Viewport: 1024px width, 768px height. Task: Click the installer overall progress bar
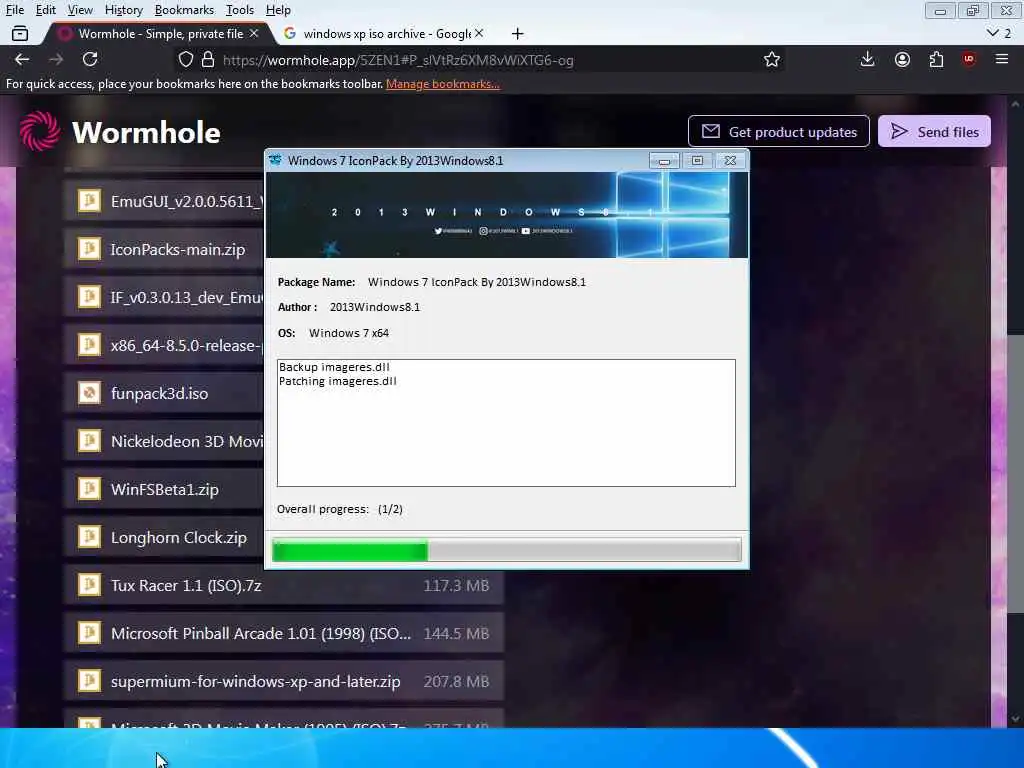point(506,550)
